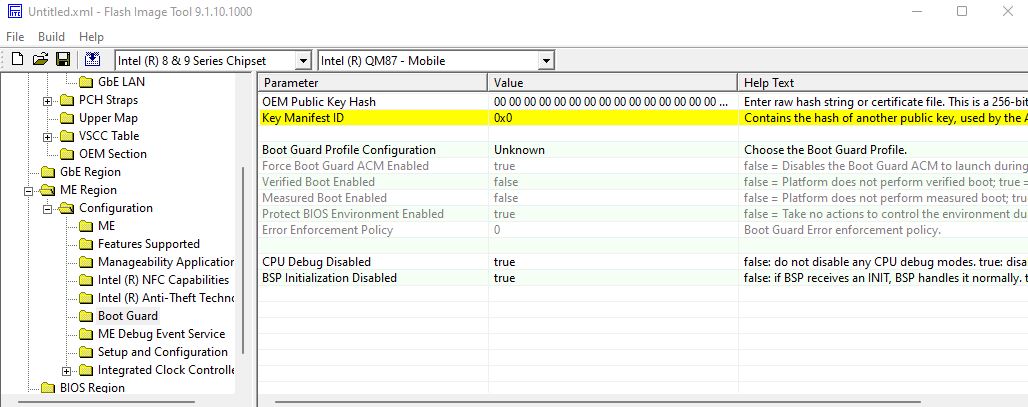Click the Value column header
The width and height of the screenshot is (1028, 407).
[x=612, y=83]
